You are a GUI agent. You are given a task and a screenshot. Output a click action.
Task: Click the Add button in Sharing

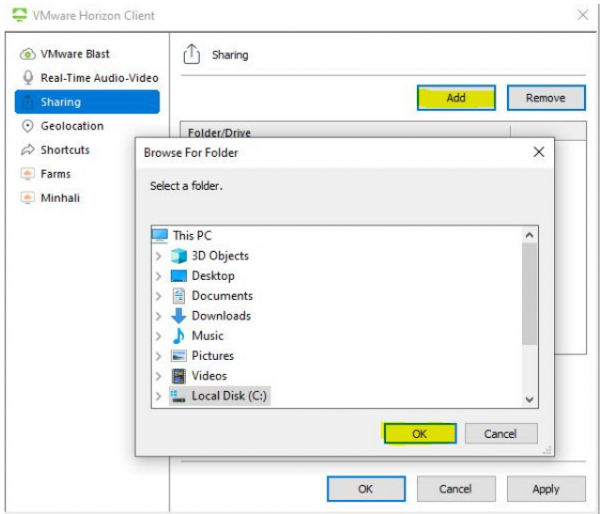click(x=456, y=98)
